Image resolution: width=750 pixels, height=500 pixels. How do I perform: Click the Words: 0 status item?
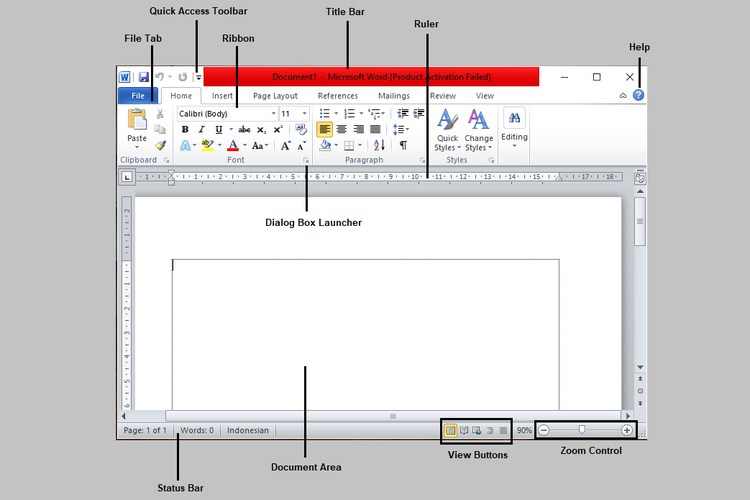197,430
